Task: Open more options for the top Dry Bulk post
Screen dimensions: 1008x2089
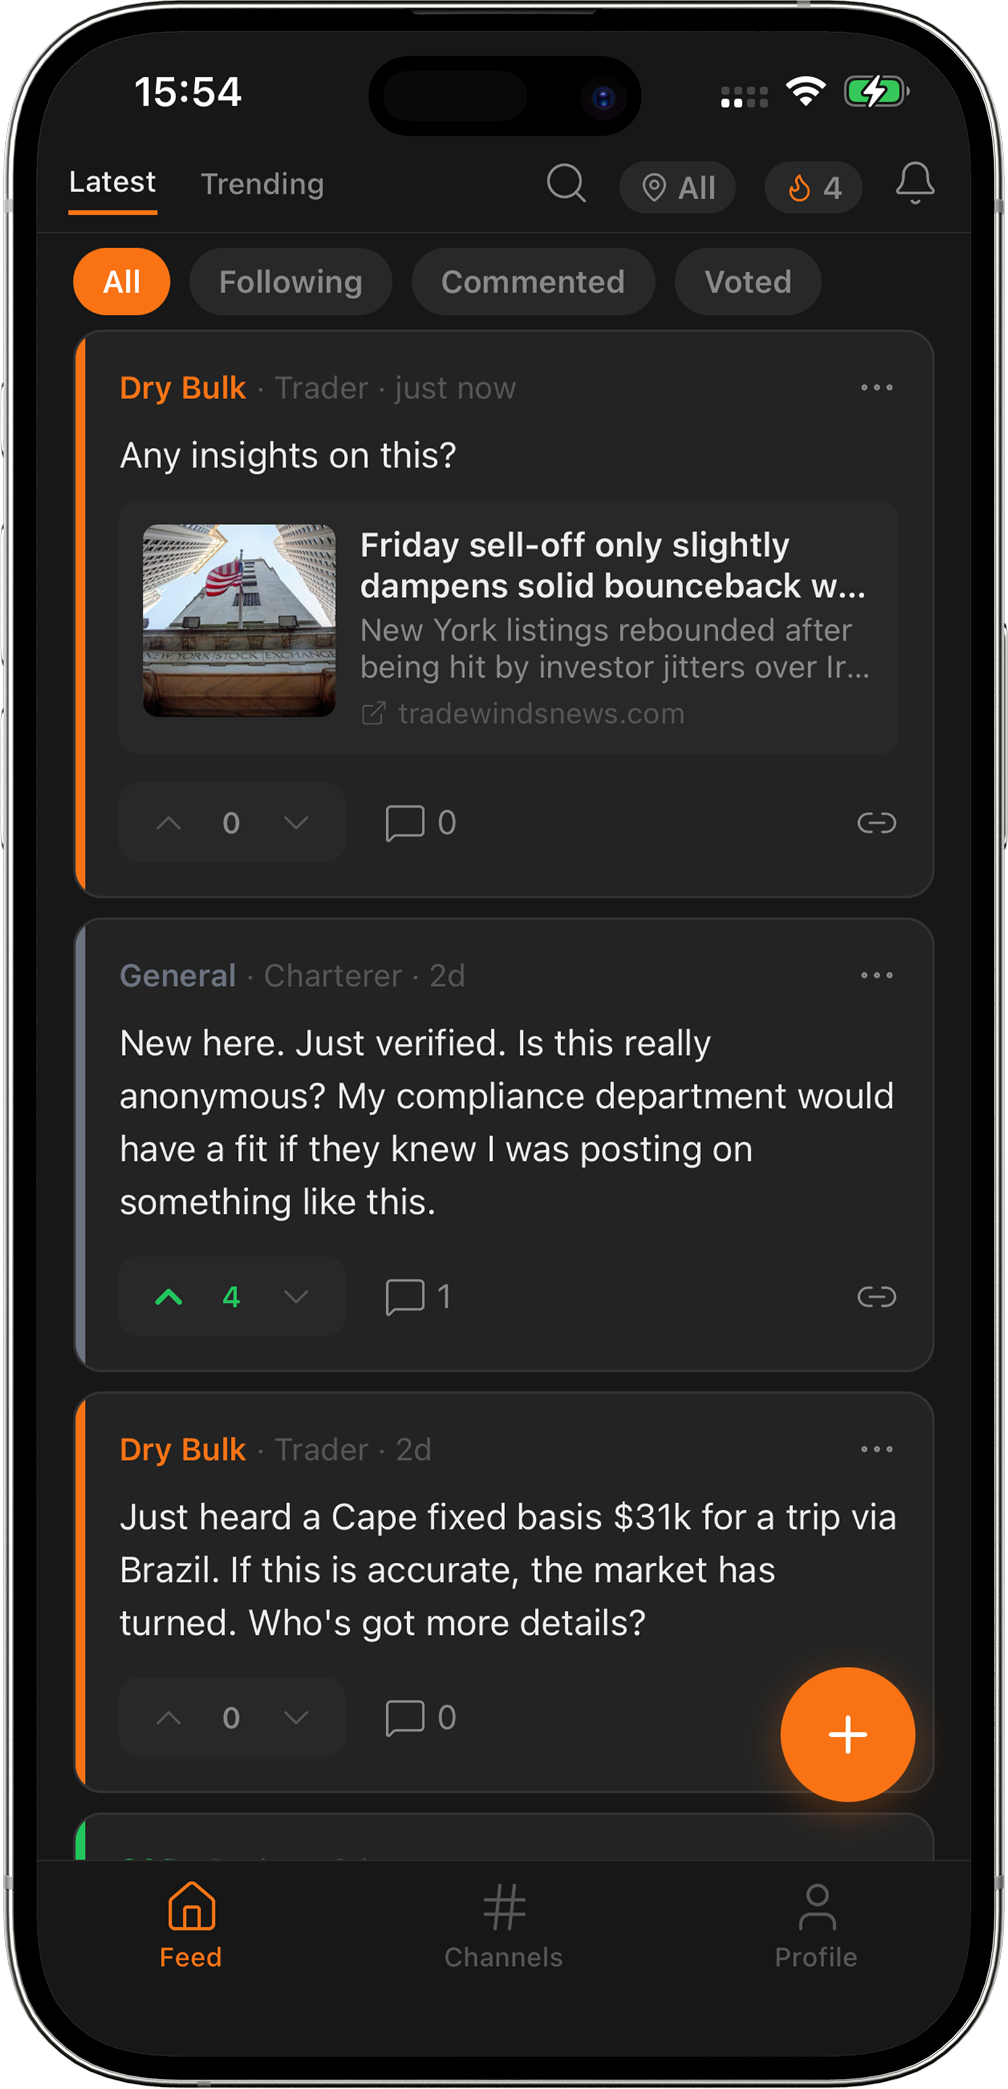Action: point(876,388)
